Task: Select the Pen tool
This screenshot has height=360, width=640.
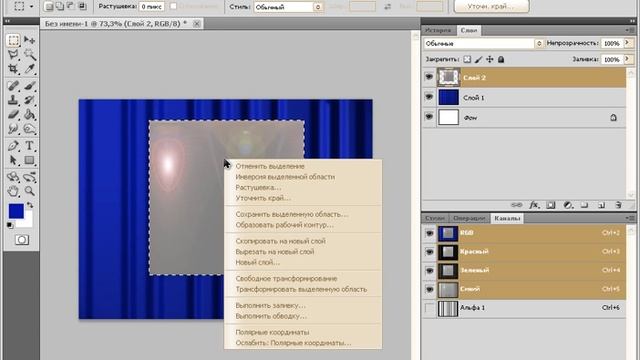Action: (x=13, y=146)
